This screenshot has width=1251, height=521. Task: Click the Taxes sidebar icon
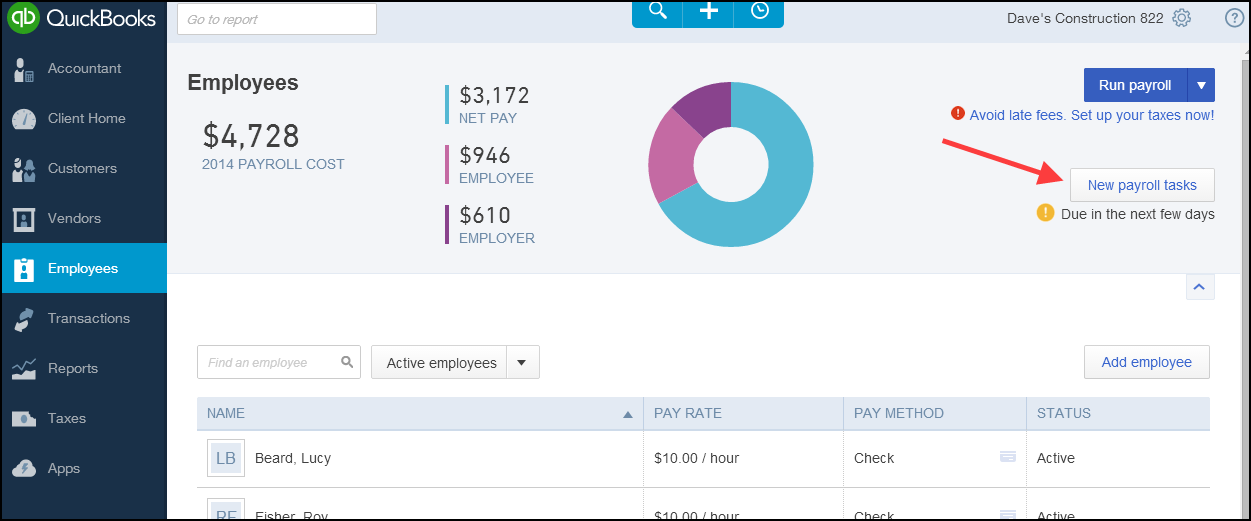click(x=24, y=419)
